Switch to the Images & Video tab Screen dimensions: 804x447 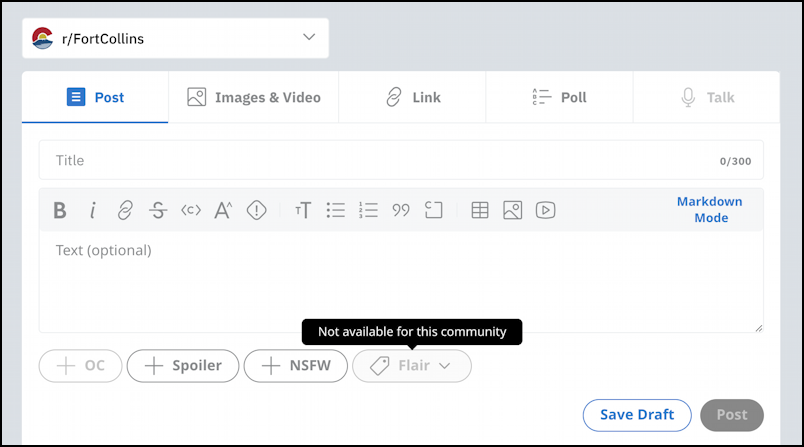tap(253, 97)
